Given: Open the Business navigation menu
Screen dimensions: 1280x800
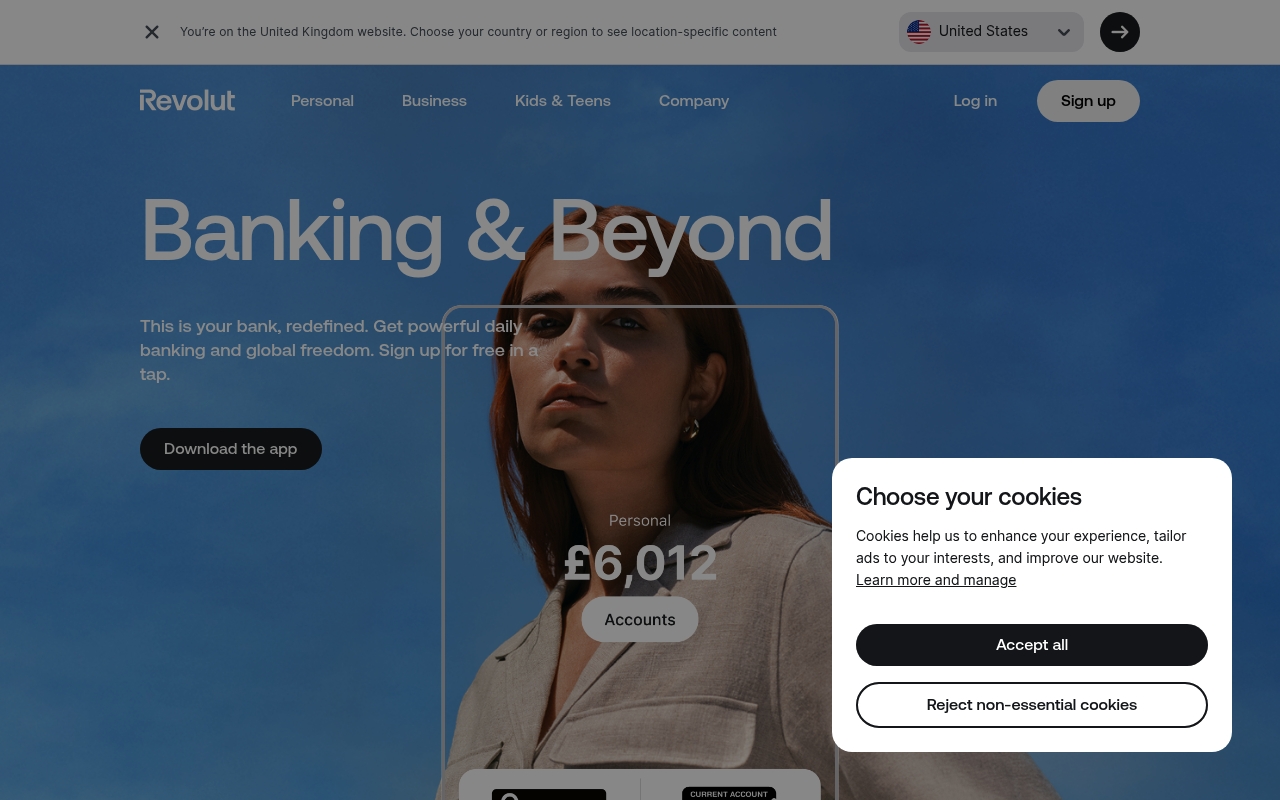Looking at the screenshot, I should point(434,101).
